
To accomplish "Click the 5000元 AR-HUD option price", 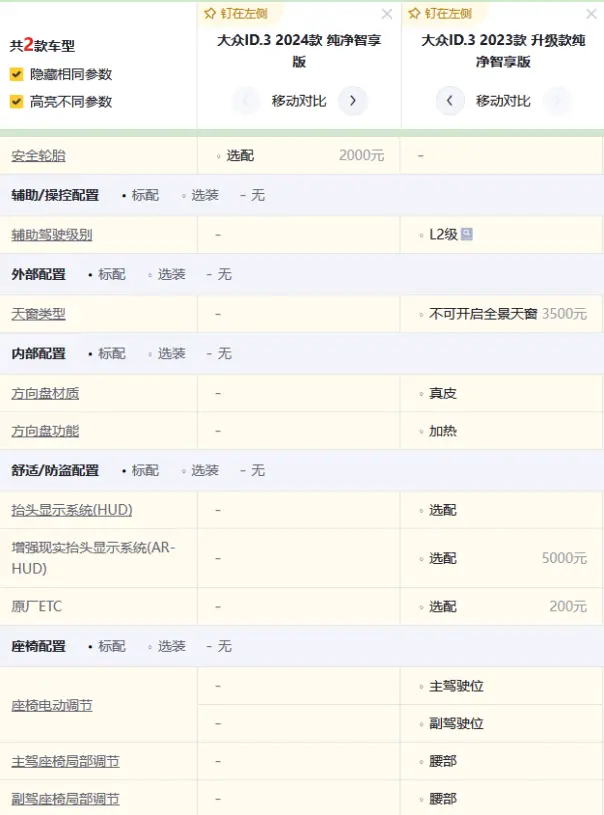I will (564, 558).
